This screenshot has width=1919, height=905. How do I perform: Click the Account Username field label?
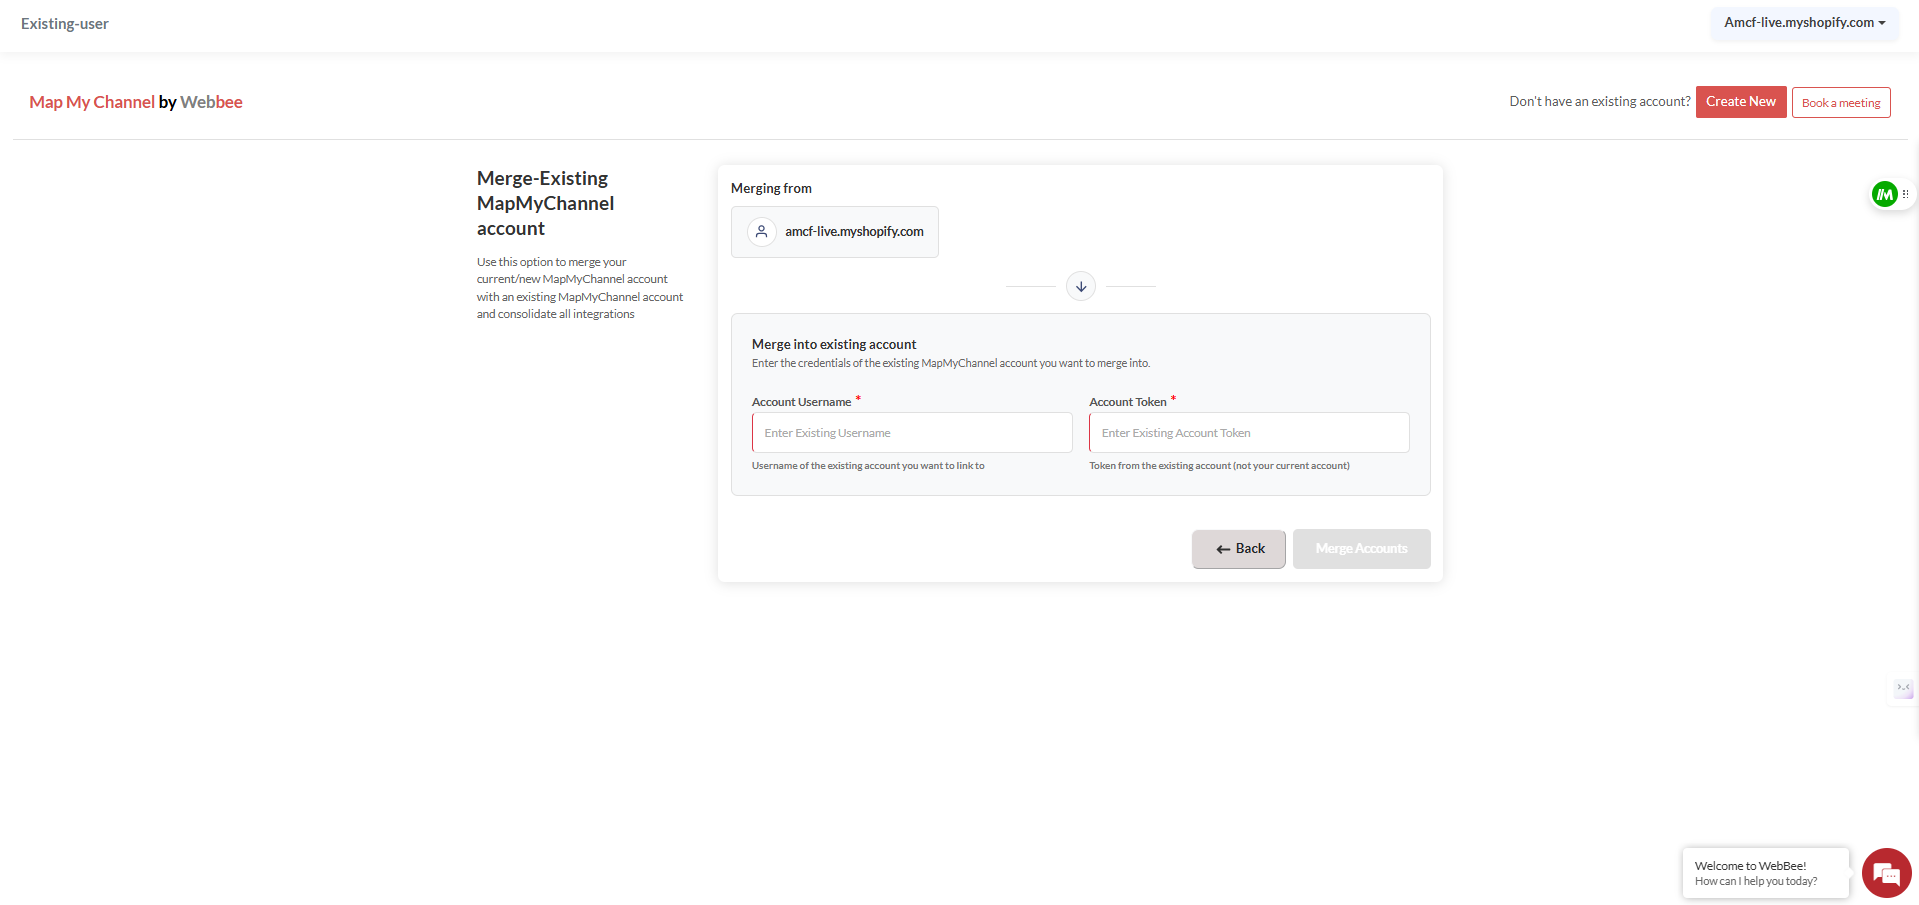[x=801, y=402]
